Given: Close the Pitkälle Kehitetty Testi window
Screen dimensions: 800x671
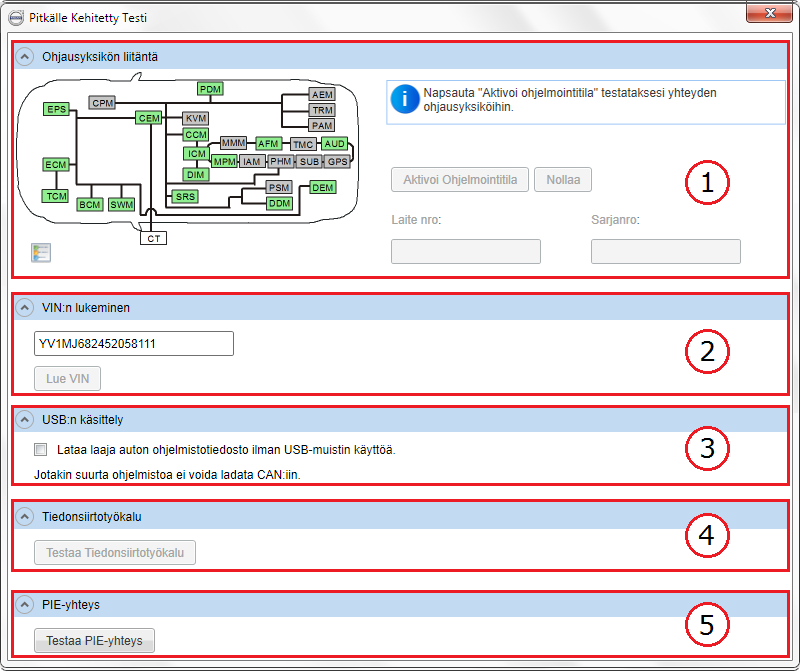Looking at the screenshot, I should coord(769,13).
